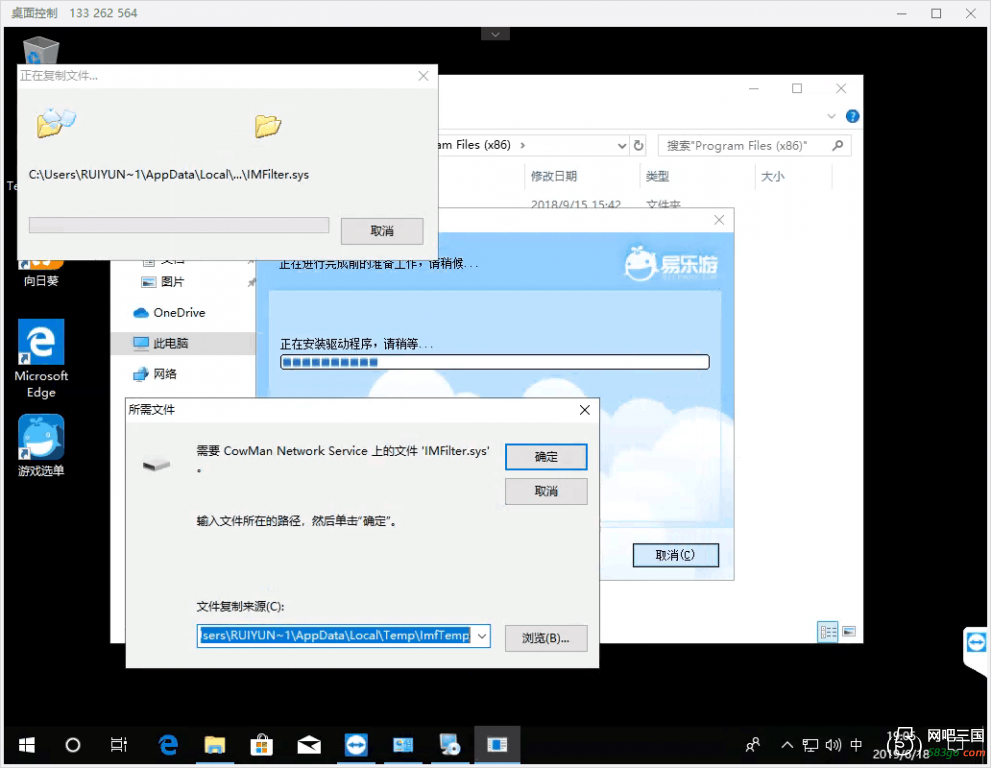The width and height of the screenshot is (991, 768).
Task: Click TeamViewer icon in the taskbar
Action: pyautogui.click(x=355, y=745)
